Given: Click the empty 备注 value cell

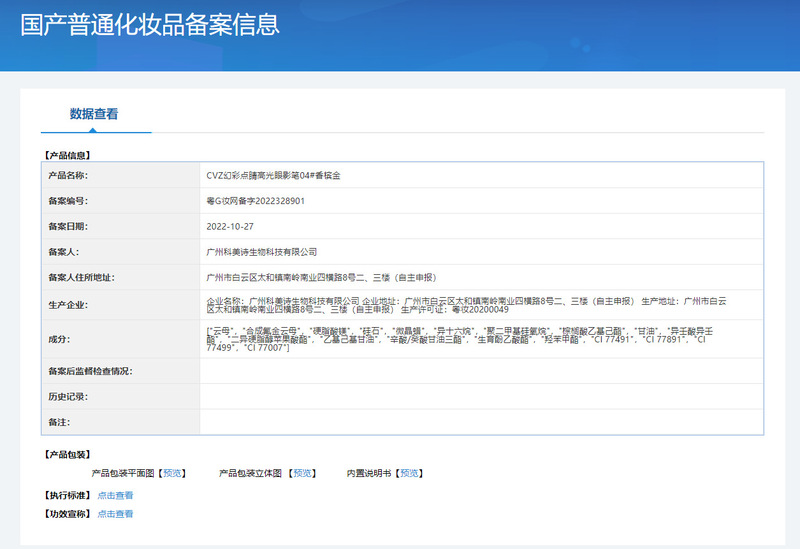Looking at the screenshot, I should coord(480,422).
